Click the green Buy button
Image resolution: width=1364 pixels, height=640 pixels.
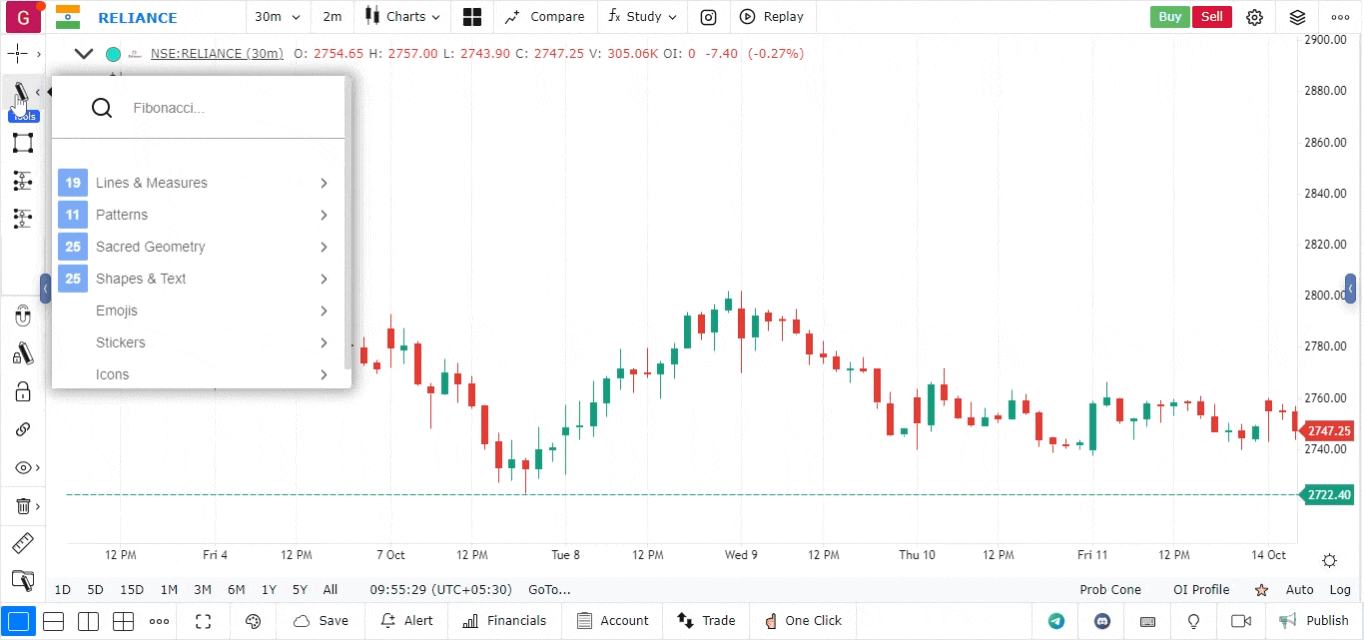click(1169, 17)
